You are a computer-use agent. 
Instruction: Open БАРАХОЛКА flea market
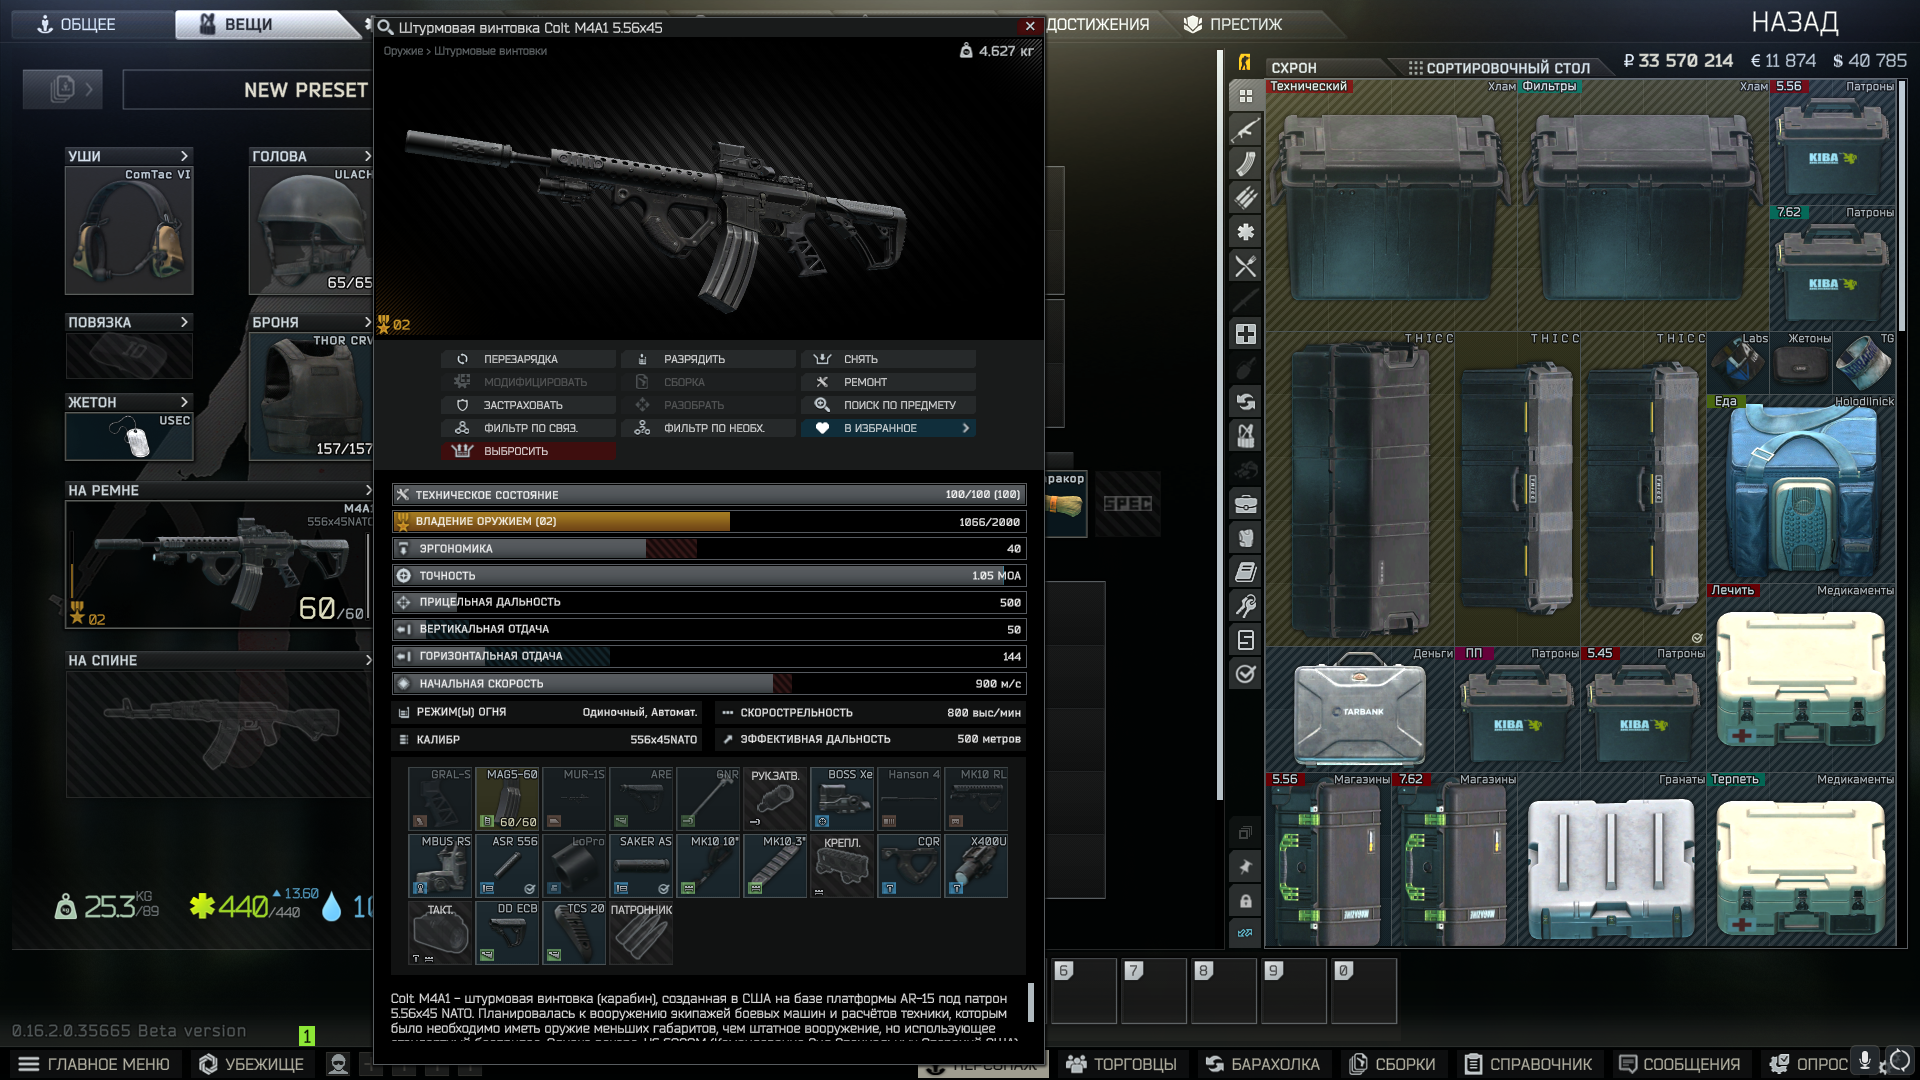(x=1264, y=1064)
